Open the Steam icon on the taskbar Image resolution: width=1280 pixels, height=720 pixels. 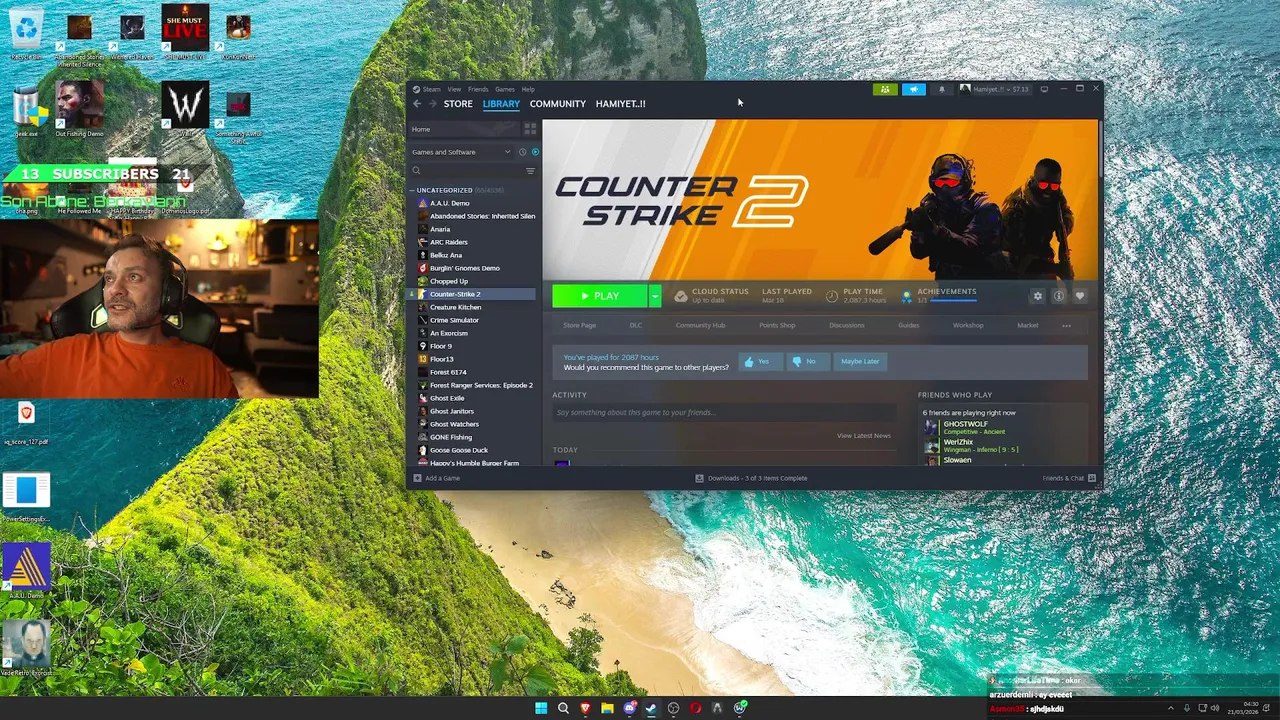pyautogui.click(x=651, y=708)
